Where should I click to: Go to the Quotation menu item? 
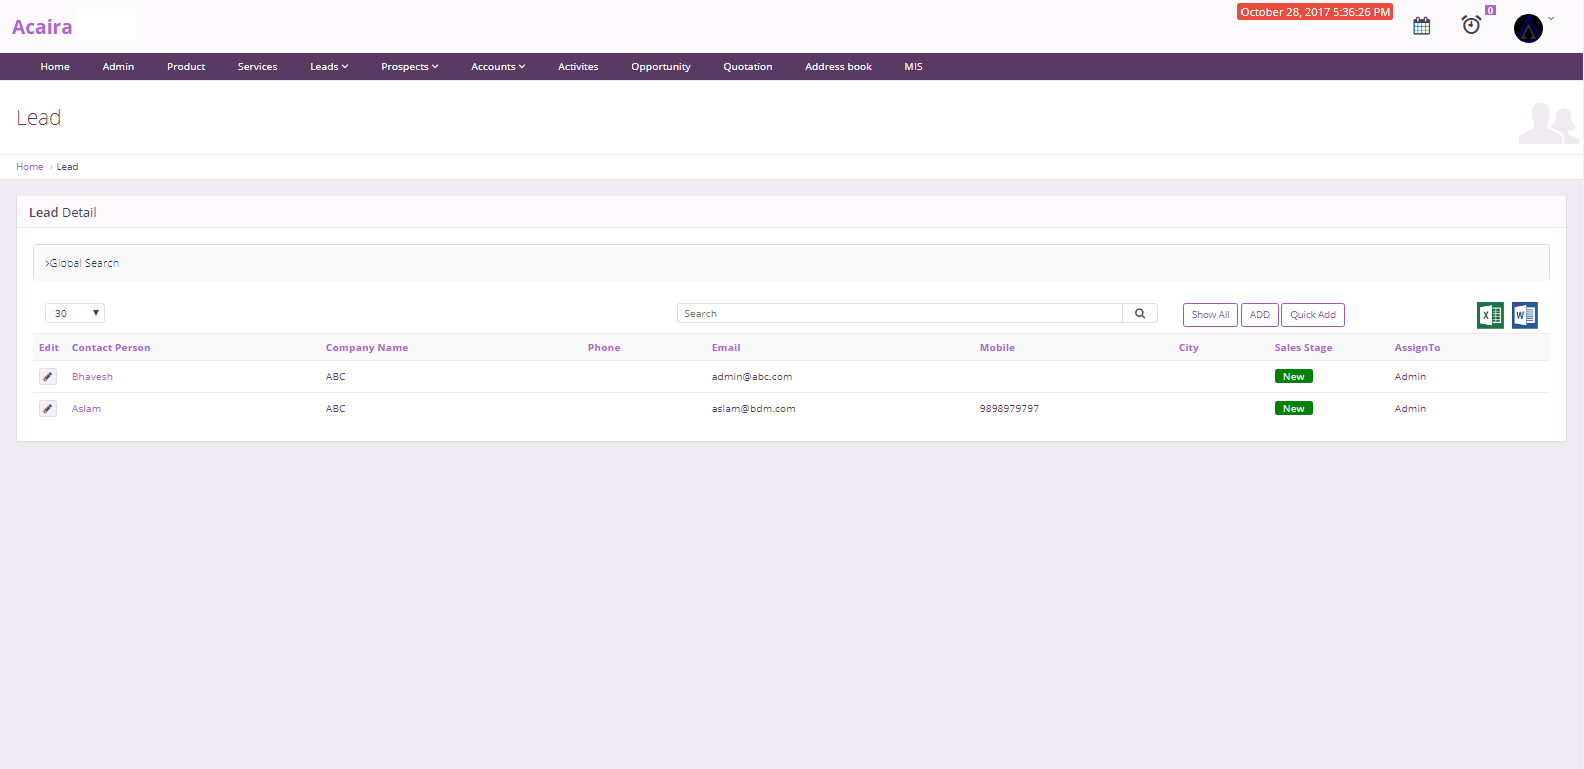(x=747, y=67)
